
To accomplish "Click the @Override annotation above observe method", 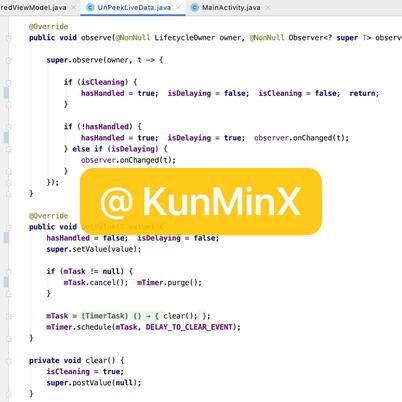I will (x=49, y=26).
